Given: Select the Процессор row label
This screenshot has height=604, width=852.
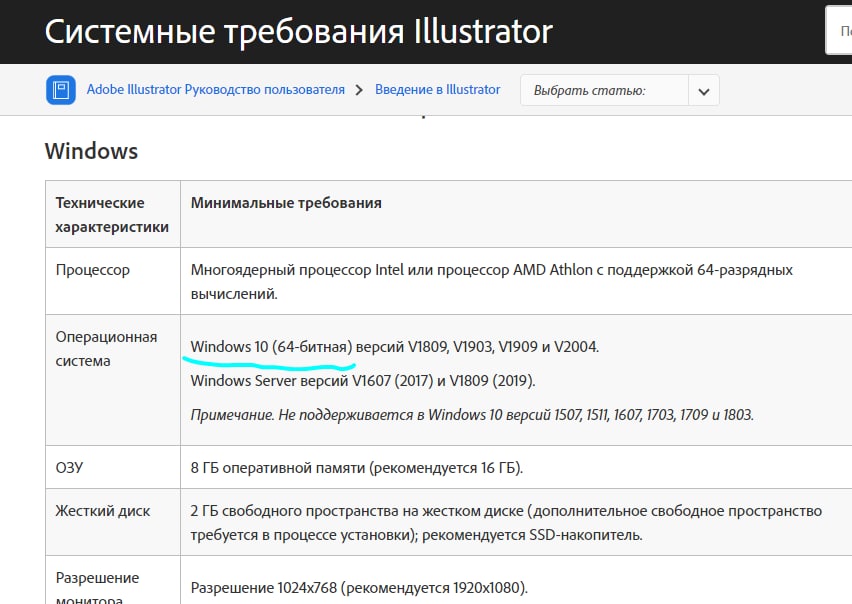Looking at the screenshot, I should (x=92, y=270).
